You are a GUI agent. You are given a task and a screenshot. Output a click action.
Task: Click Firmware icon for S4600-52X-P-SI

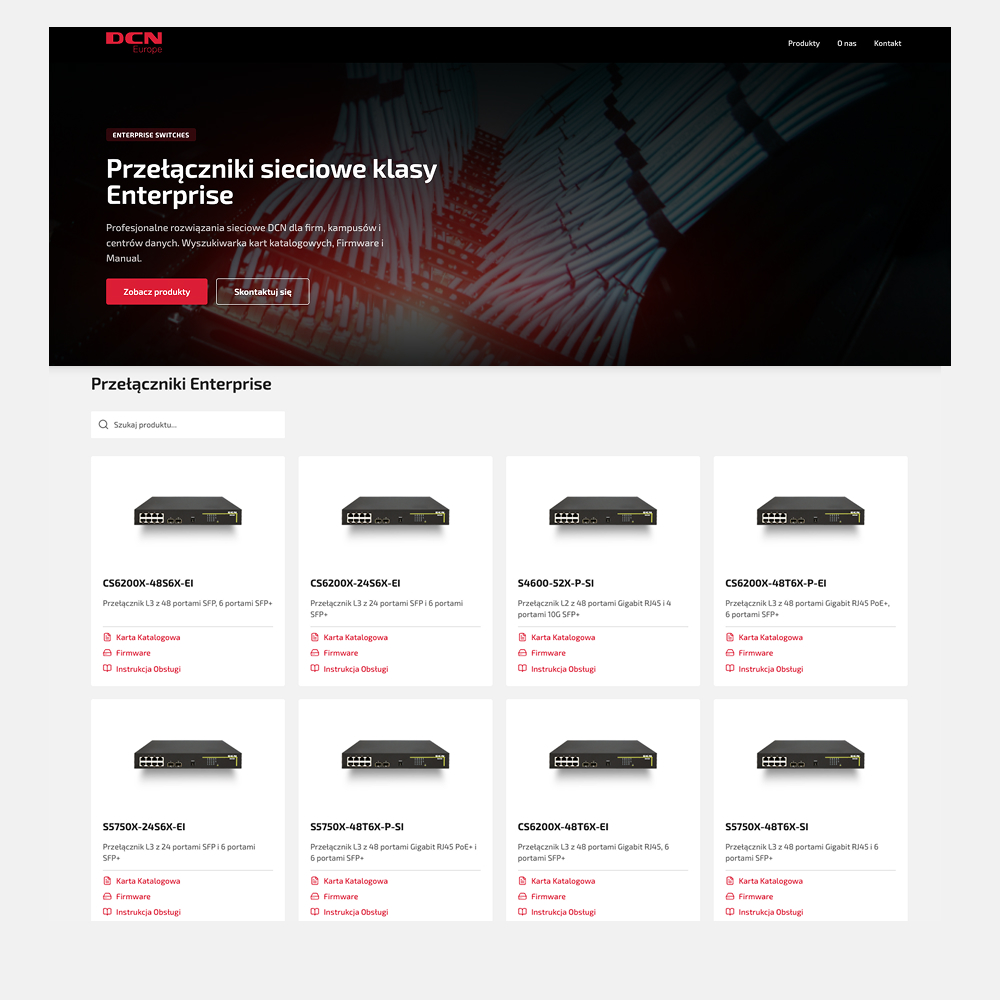tap(522, 653)
